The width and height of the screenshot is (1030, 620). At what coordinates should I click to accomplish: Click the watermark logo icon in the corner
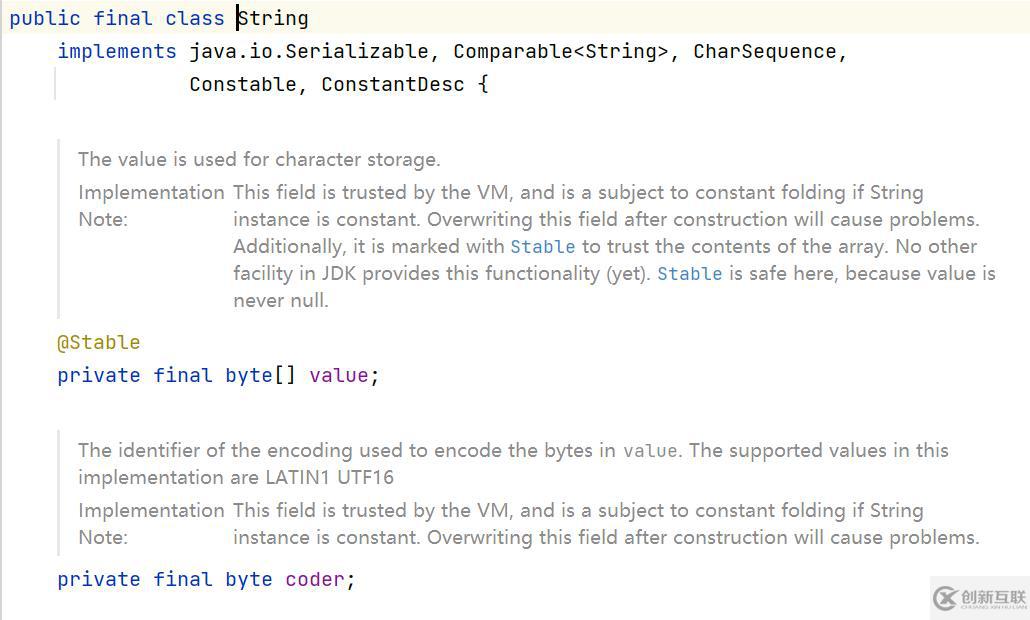click(x=945, y=598)
